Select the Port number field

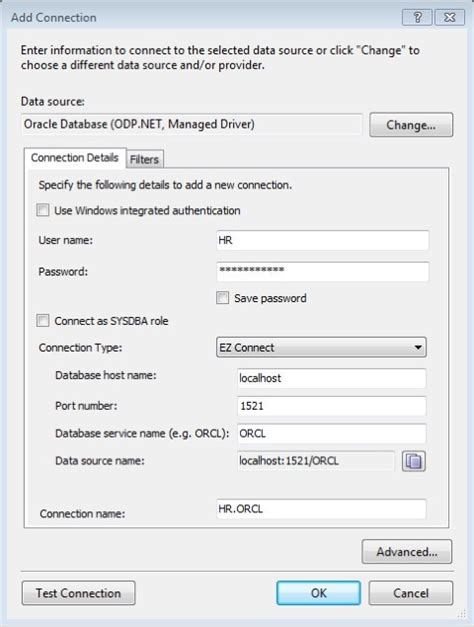click(332, 406)
